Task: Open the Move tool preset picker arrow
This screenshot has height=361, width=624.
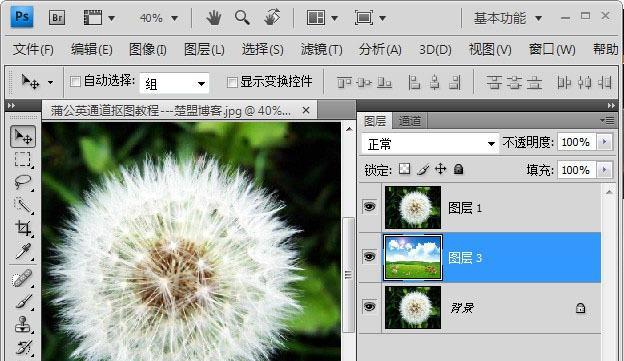Action: click(51, 83)
